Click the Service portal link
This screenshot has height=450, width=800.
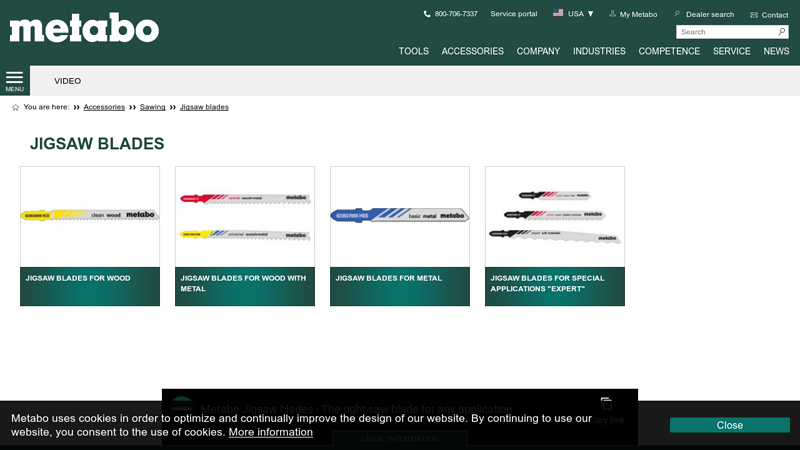tap(514, 14)
